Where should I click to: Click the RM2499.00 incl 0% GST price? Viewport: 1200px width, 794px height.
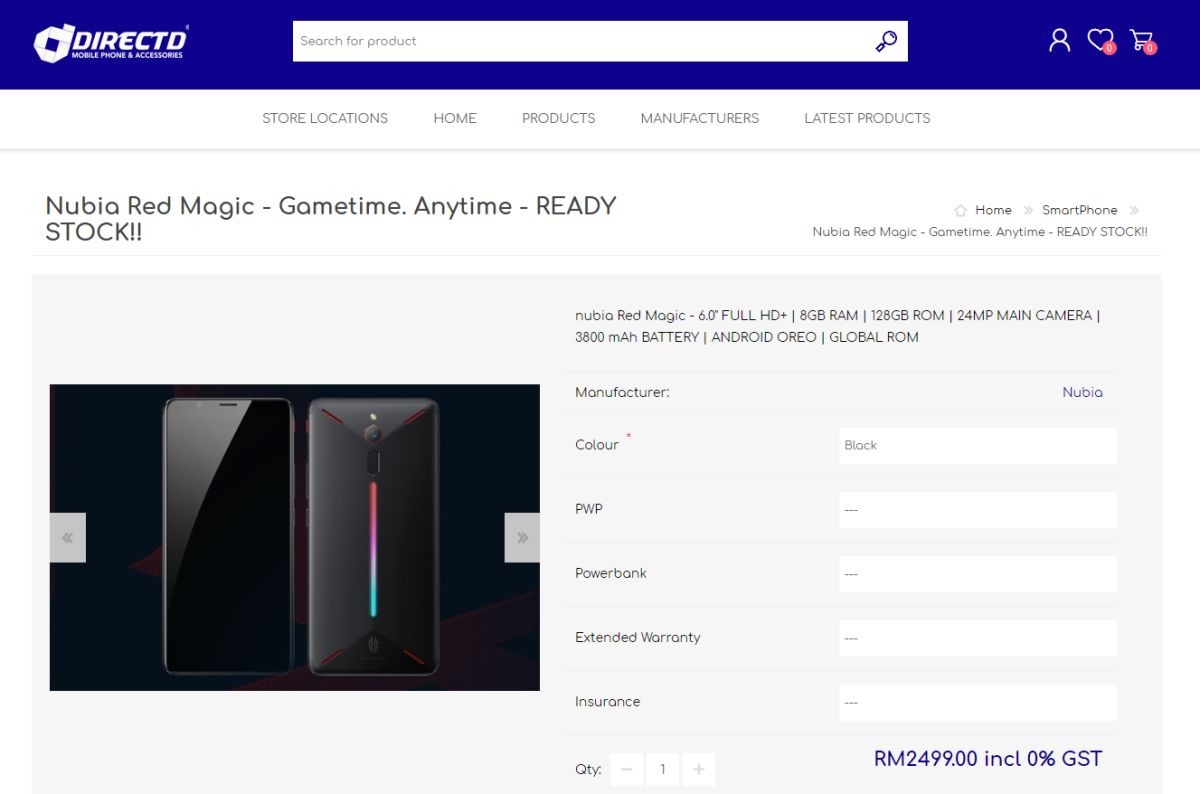coord(988,759)
